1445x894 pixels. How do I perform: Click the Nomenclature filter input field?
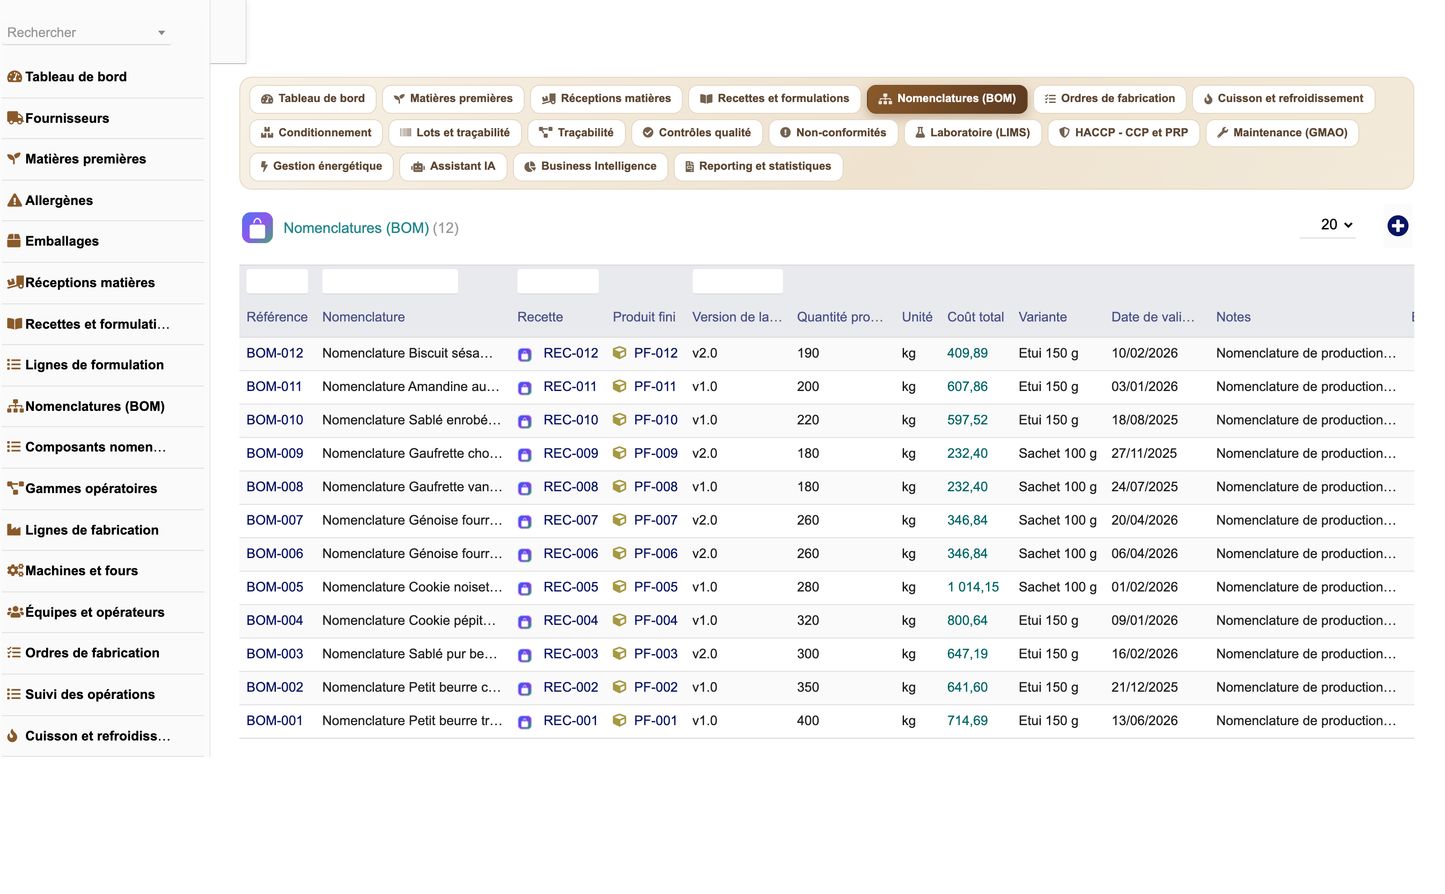[x=390, y=281]
